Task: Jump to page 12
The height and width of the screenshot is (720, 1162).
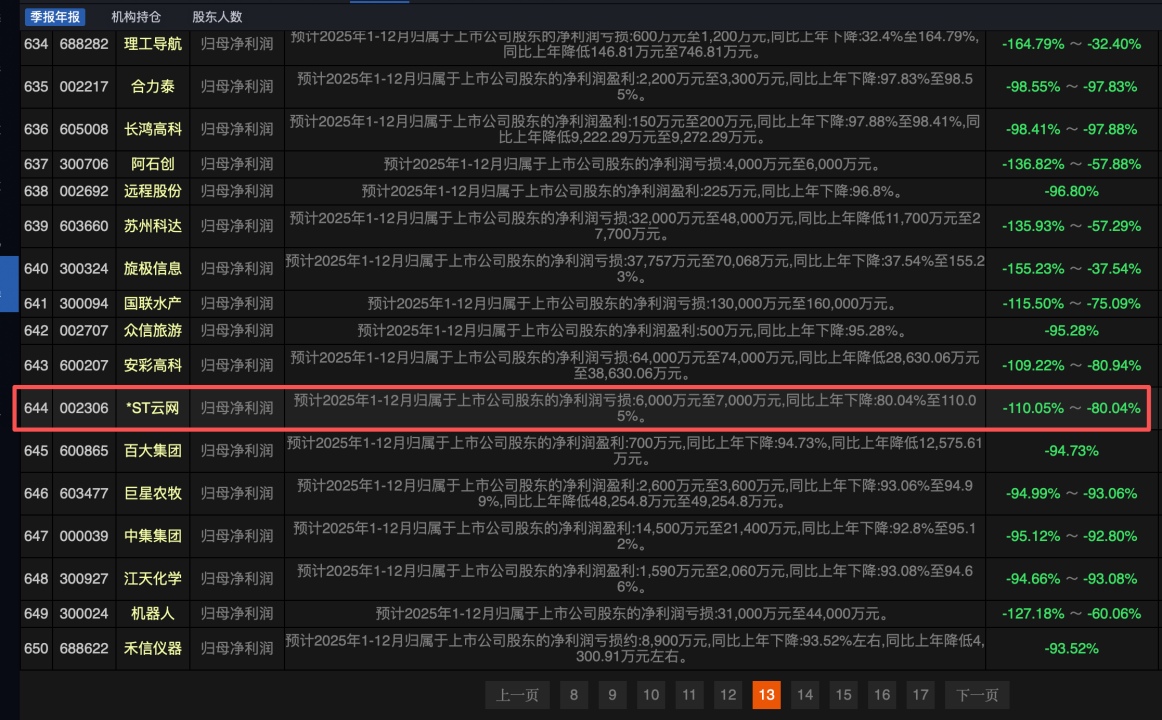Action: click(728, 695)
